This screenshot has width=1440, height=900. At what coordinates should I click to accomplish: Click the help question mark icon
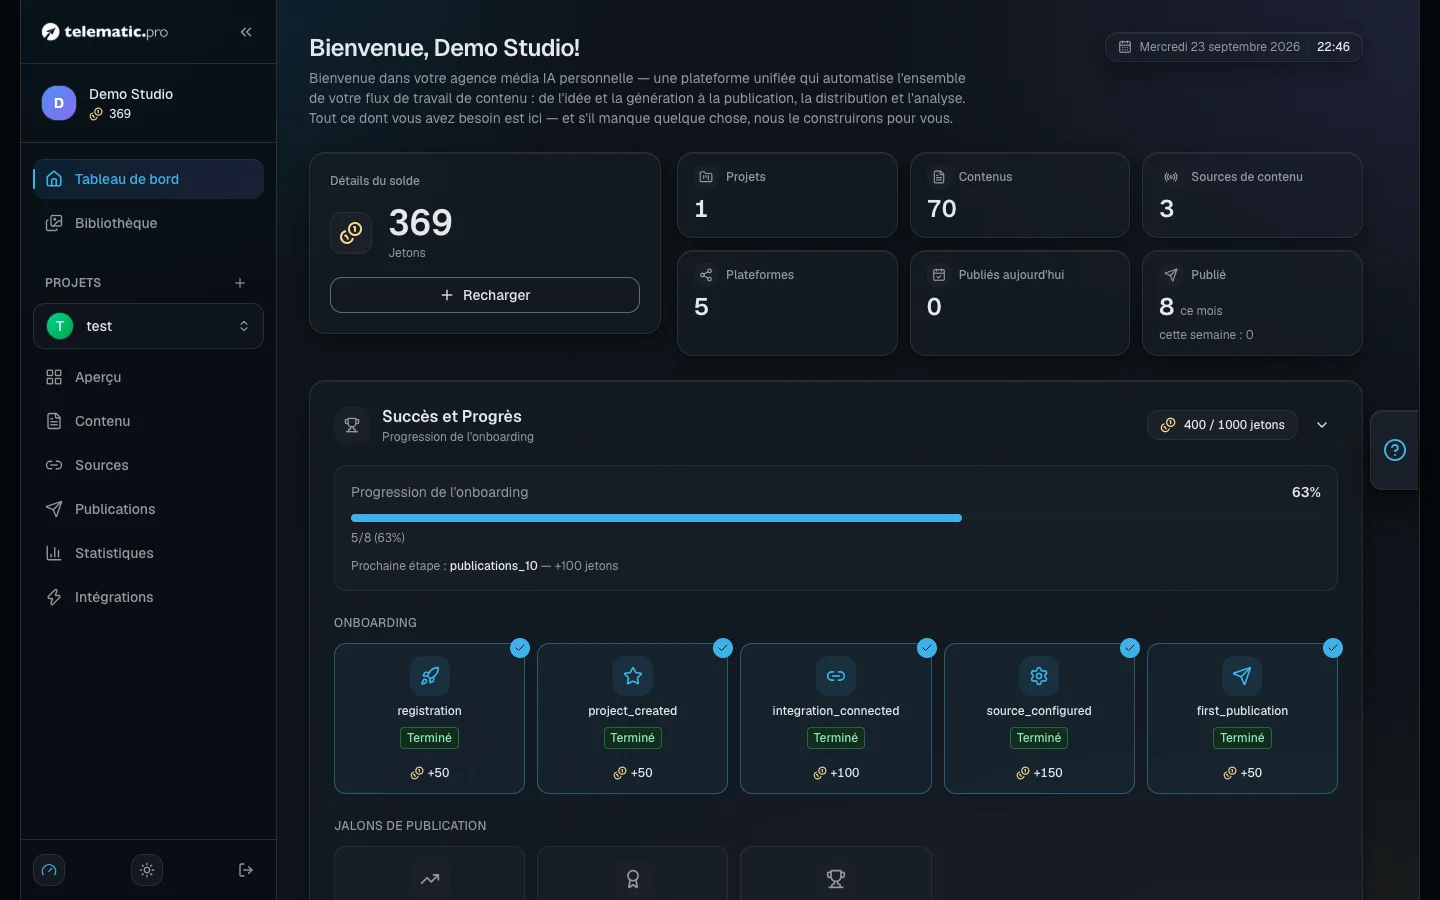[1395, 450]
